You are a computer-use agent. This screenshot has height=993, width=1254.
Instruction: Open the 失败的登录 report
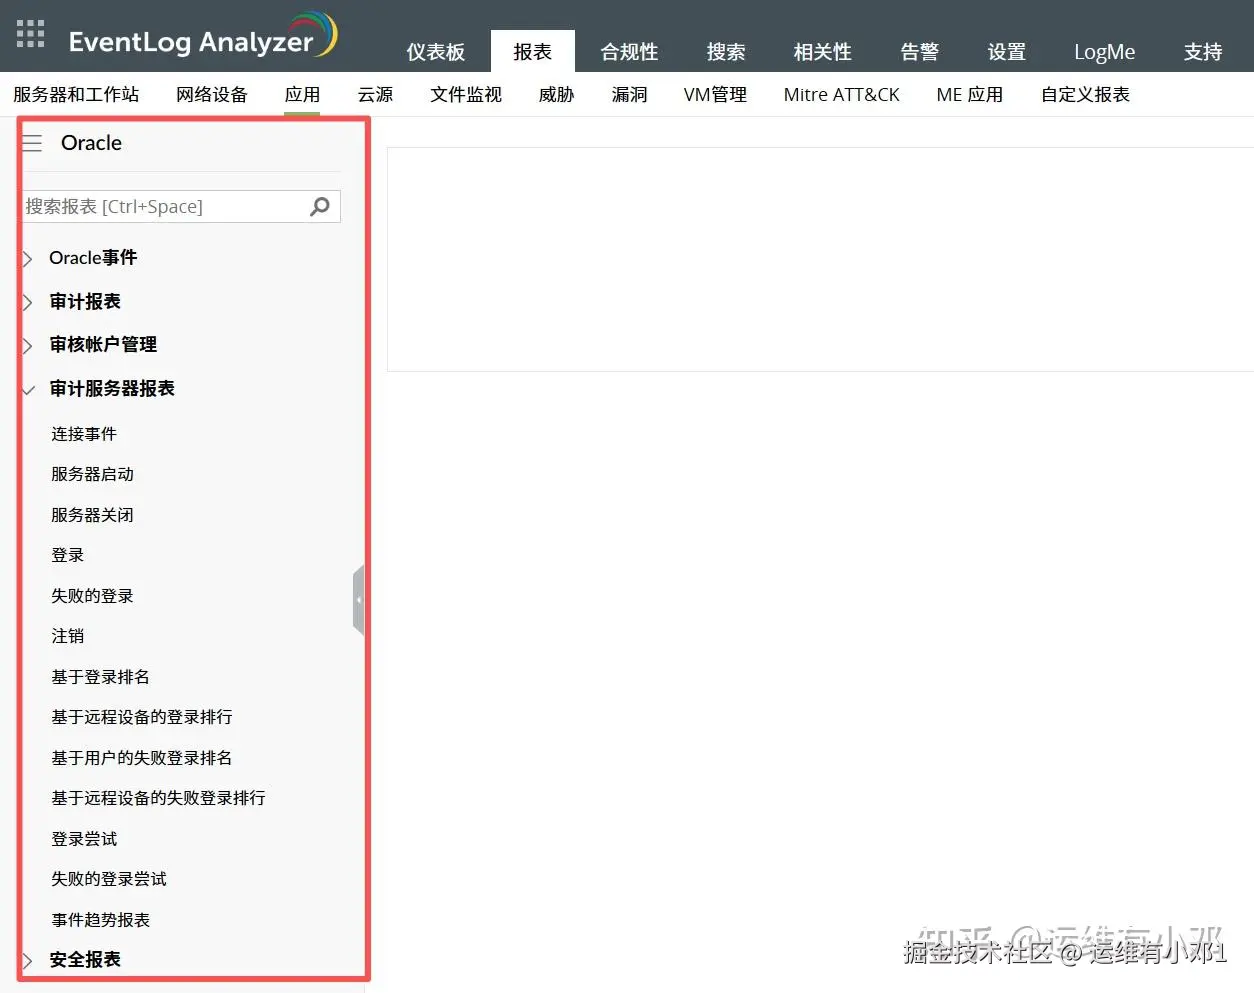[x=92, y=596]
